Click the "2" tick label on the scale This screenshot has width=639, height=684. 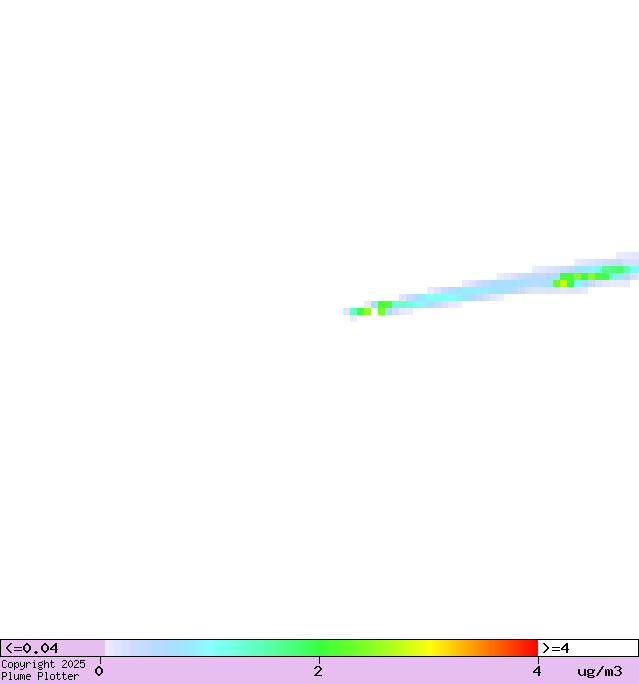(318, 671)
